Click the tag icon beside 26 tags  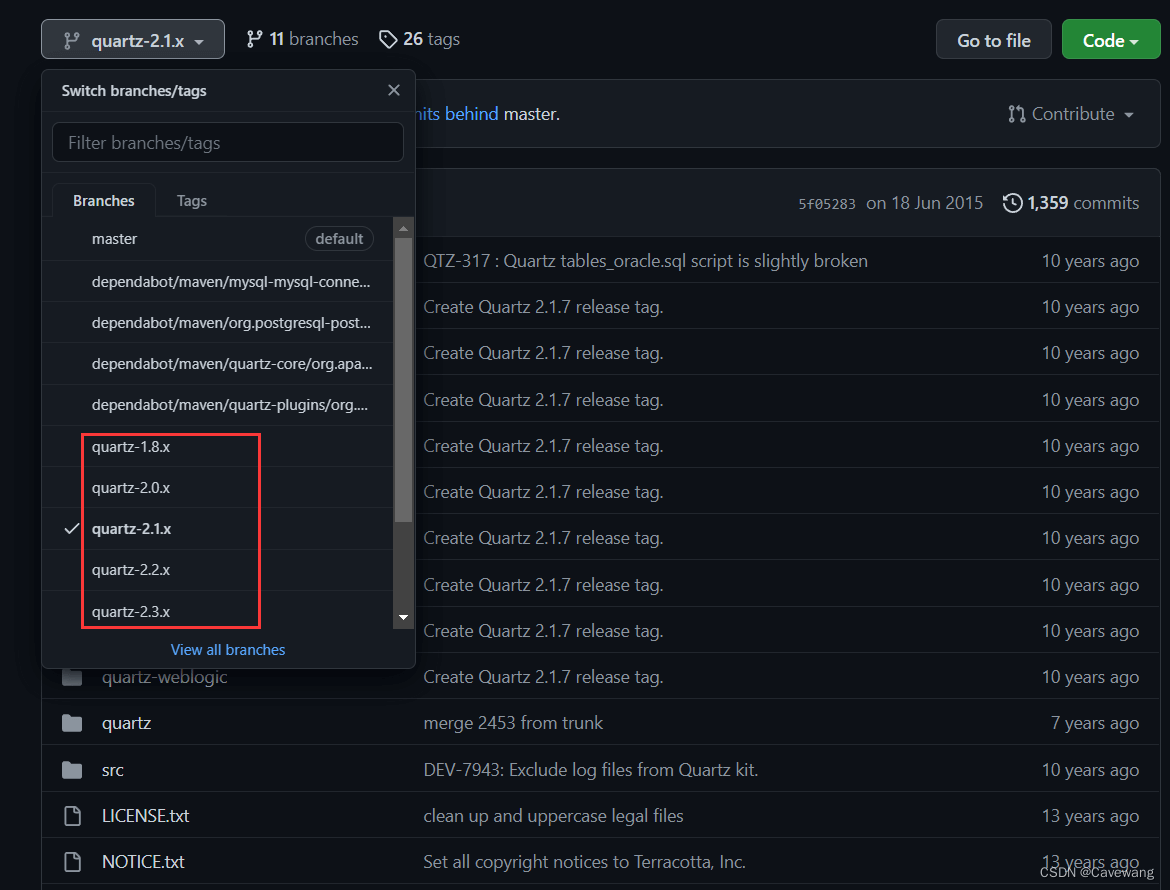[388, 39]
